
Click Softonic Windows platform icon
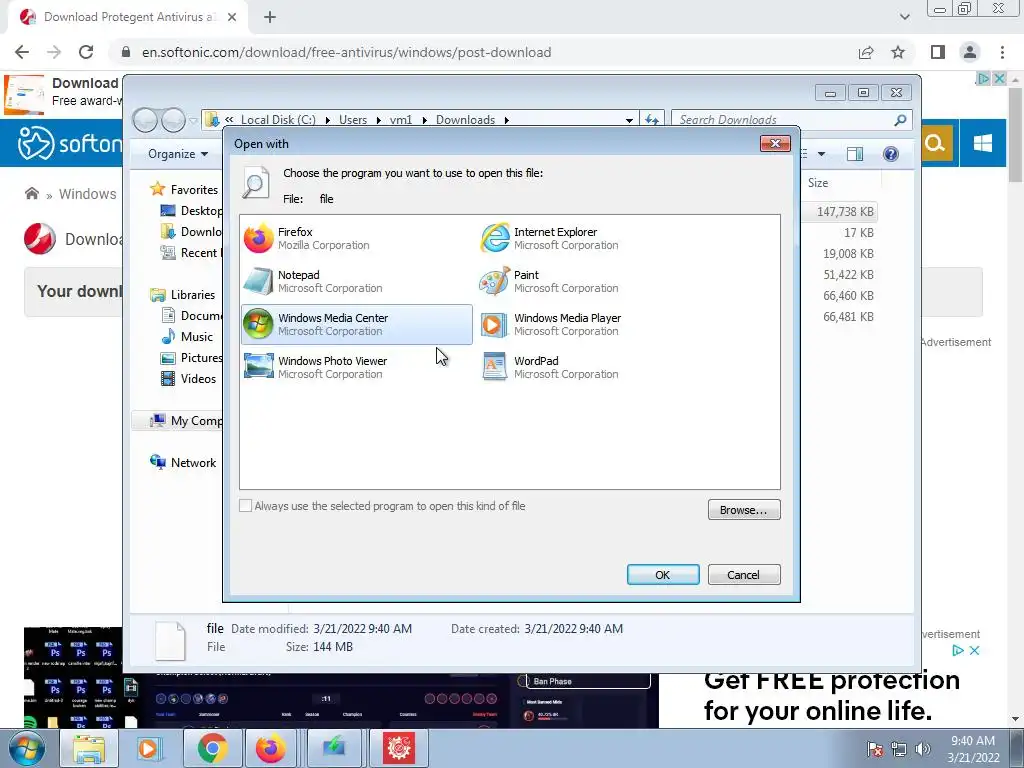coord(982,143)
